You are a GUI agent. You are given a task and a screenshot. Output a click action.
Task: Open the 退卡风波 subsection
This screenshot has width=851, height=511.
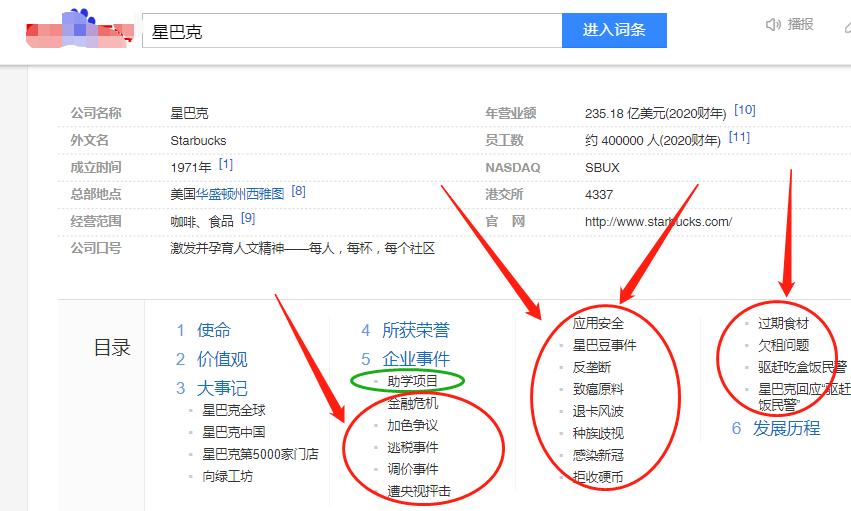click(x=598, y=411)
